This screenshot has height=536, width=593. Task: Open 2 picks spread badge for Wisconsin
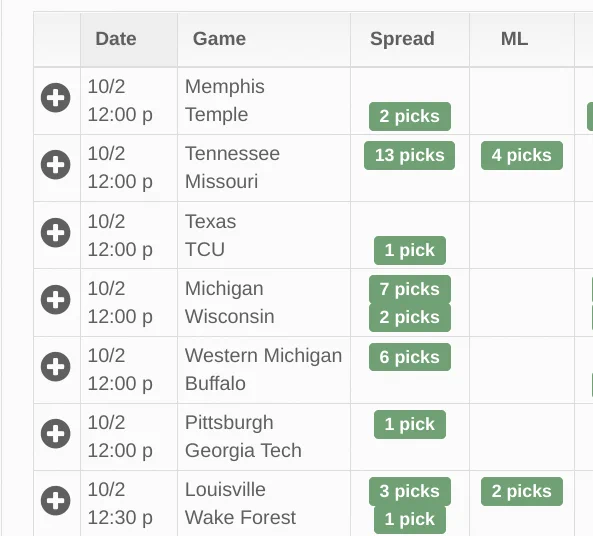410,317
